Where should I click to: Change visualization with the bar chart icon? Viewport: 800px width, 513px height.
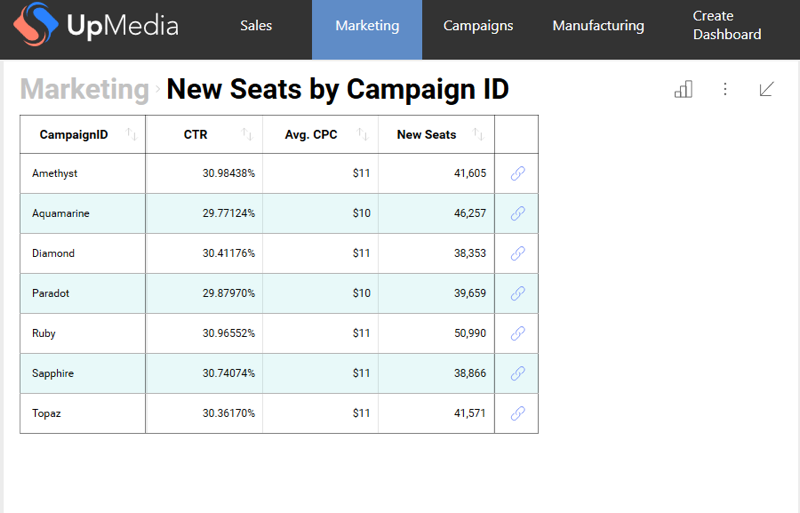(683, 89)
